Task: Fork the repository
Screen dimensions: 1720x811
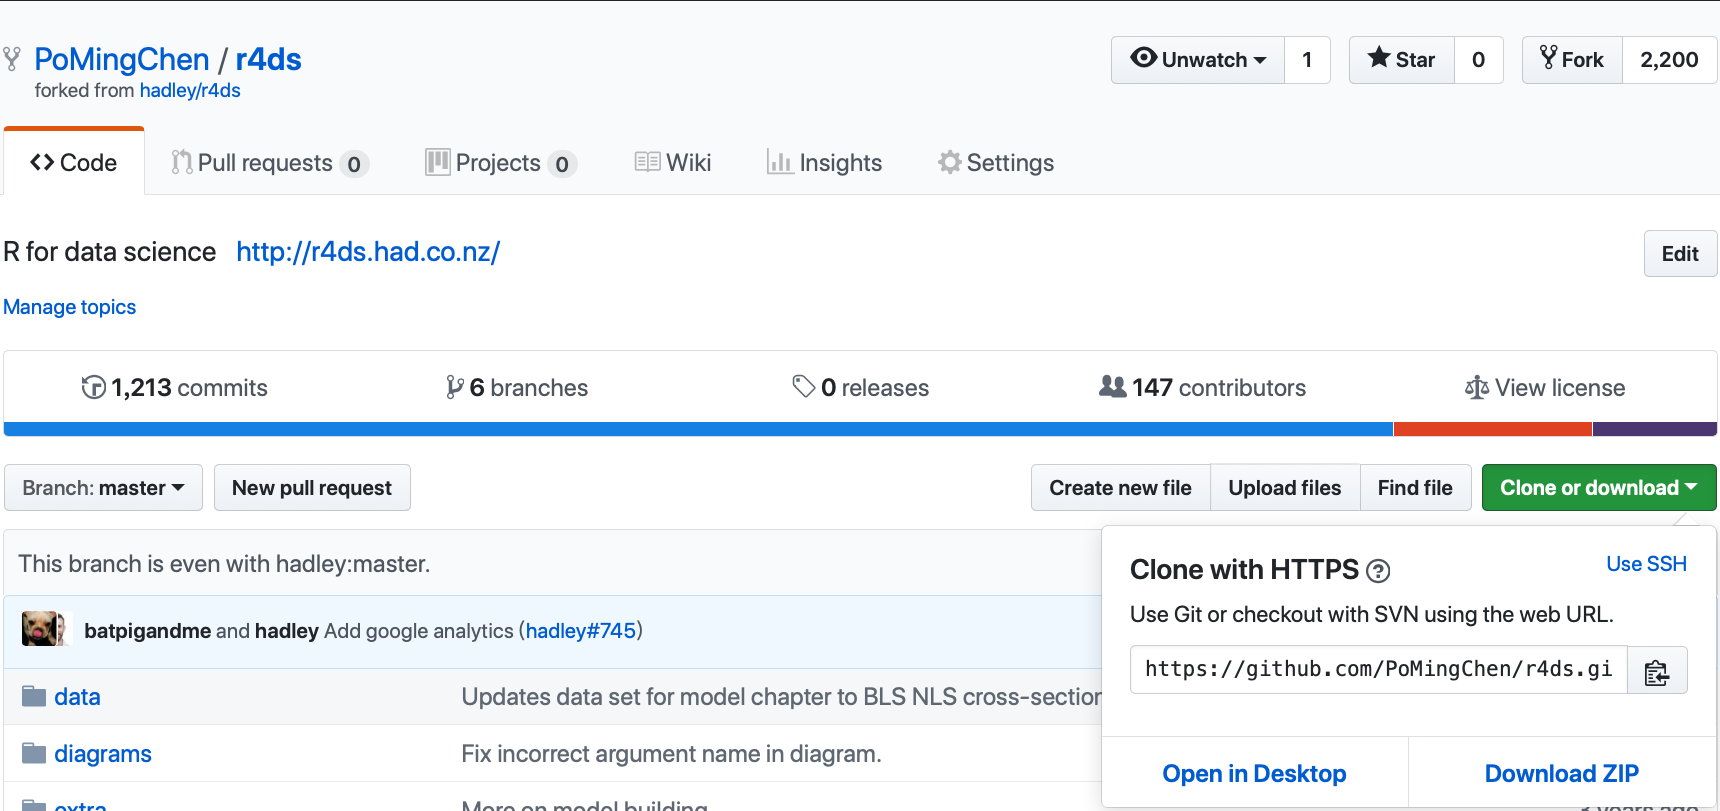Action: 1572,60
